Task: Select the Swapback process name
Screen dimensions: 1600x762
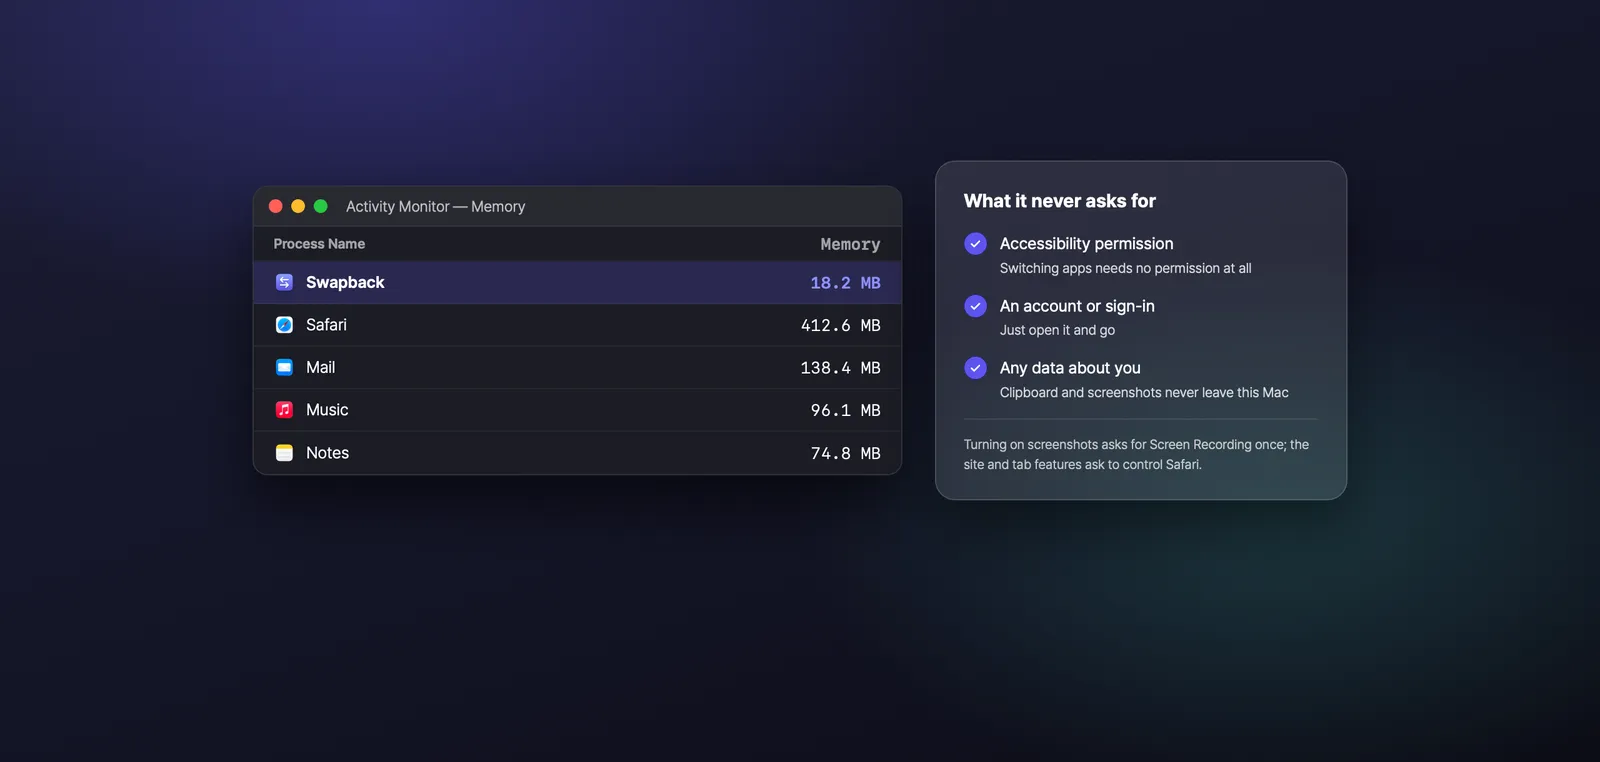Action: pos(345,282)
